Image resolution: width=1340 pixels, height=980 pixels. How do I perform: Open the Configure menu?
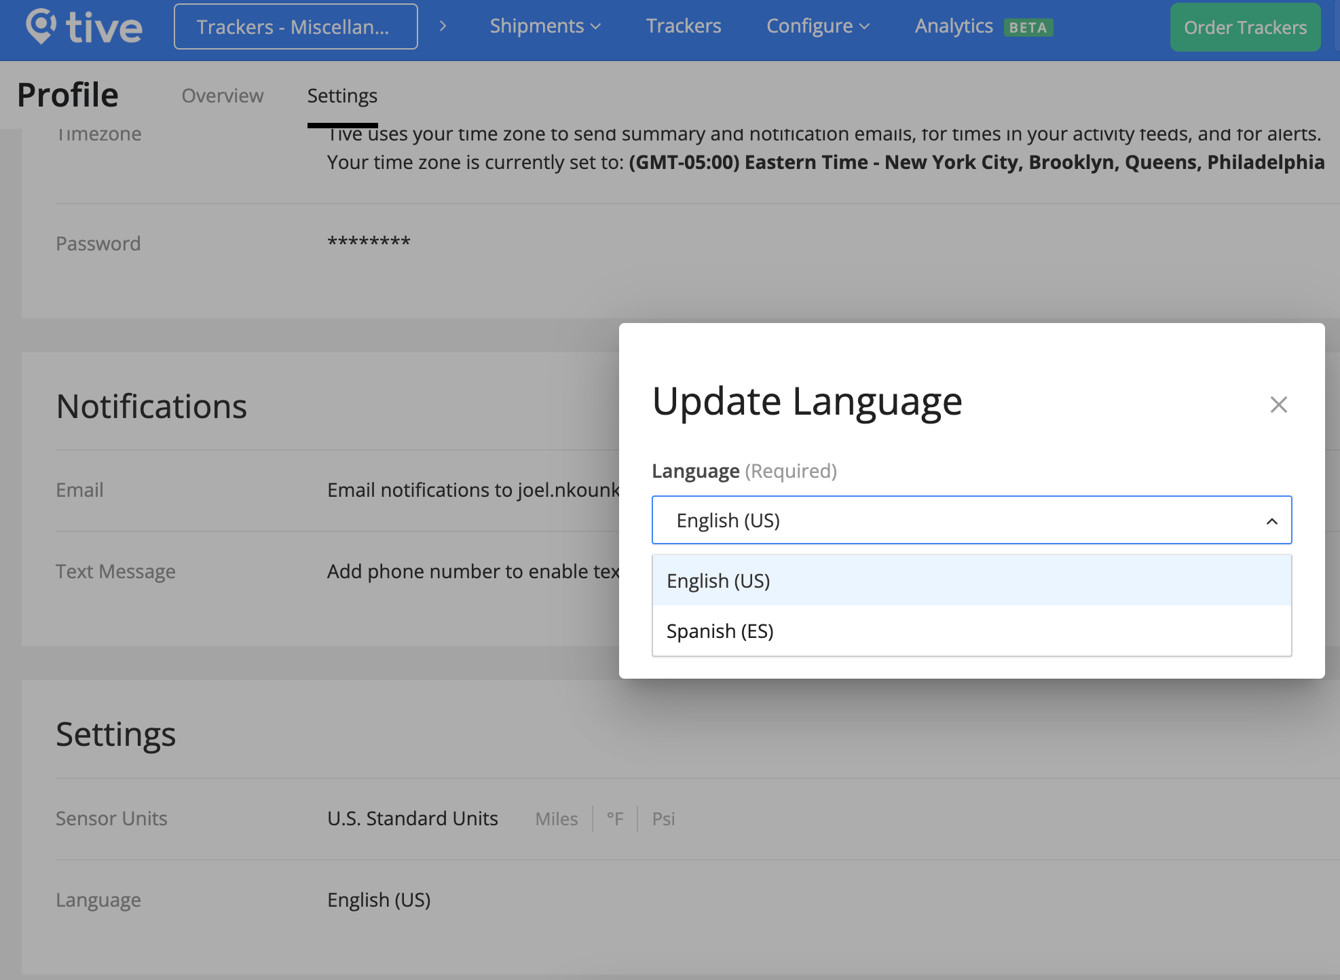pyautogui.click(x=810, y=27)
